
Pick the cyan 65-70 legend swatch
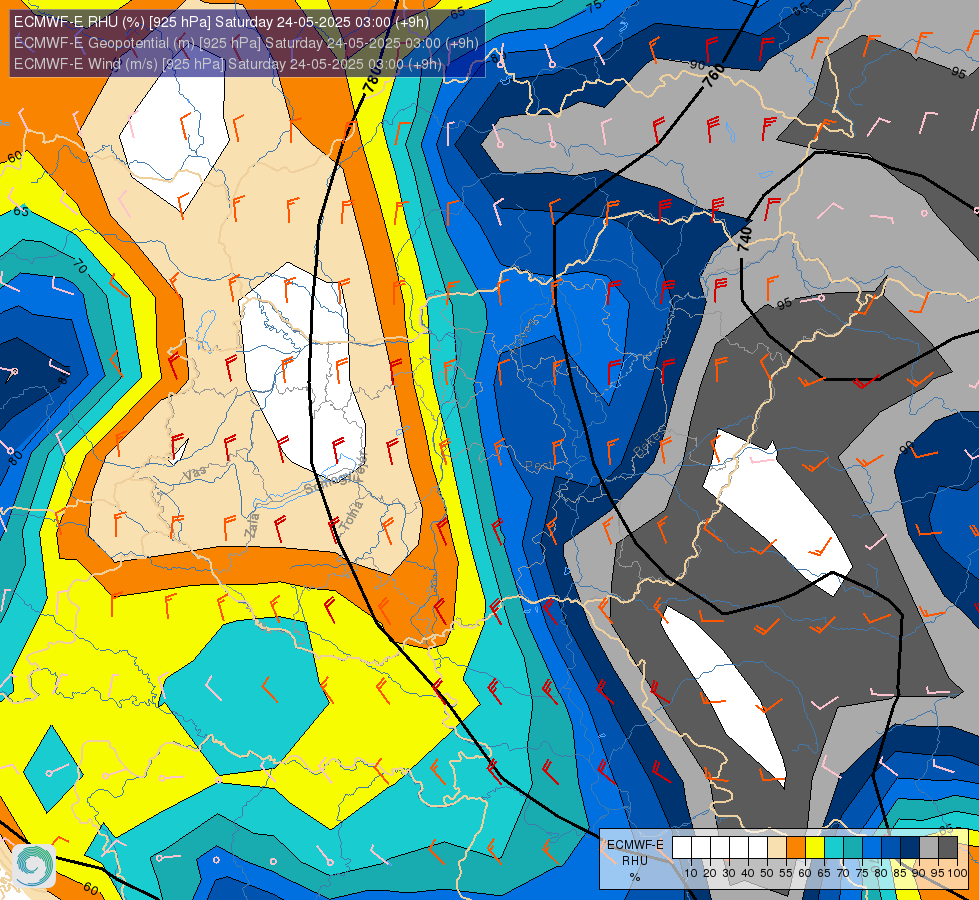[834, 848]
